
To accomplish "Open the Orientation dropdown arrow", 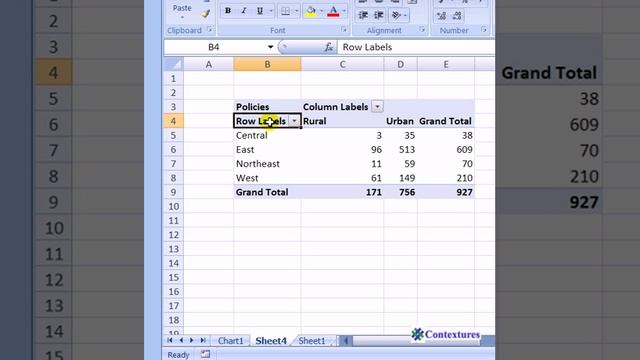I will tap(405, 16).
